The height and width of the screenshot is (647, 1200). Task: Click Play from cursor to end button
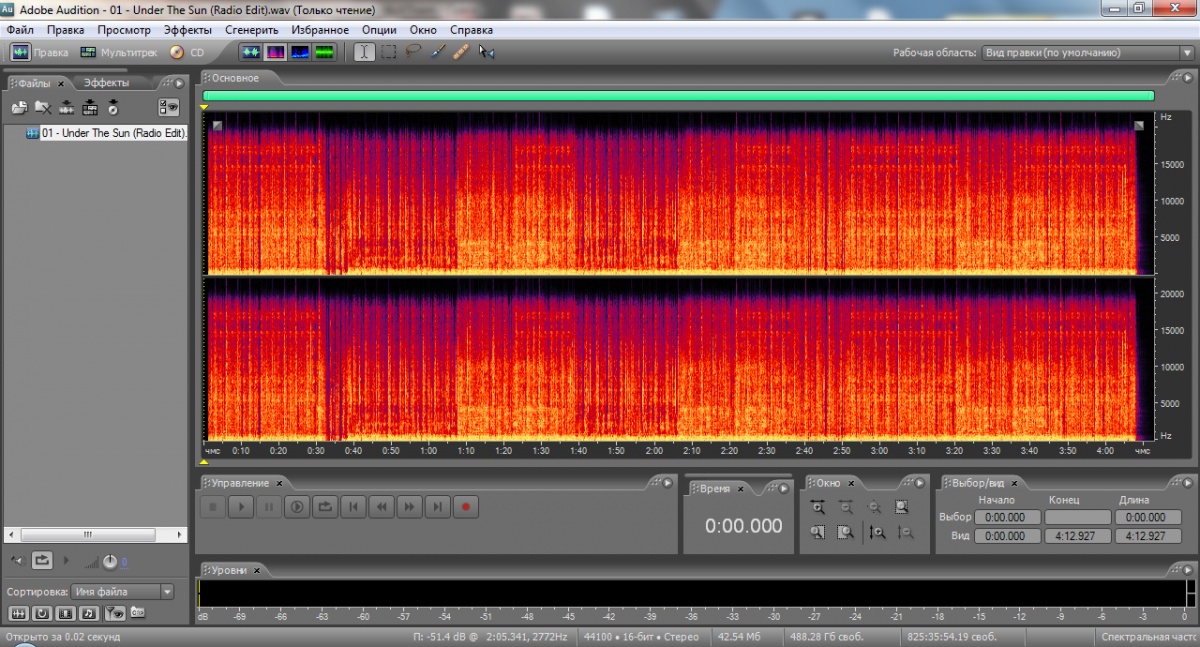(x=297, y=507)
